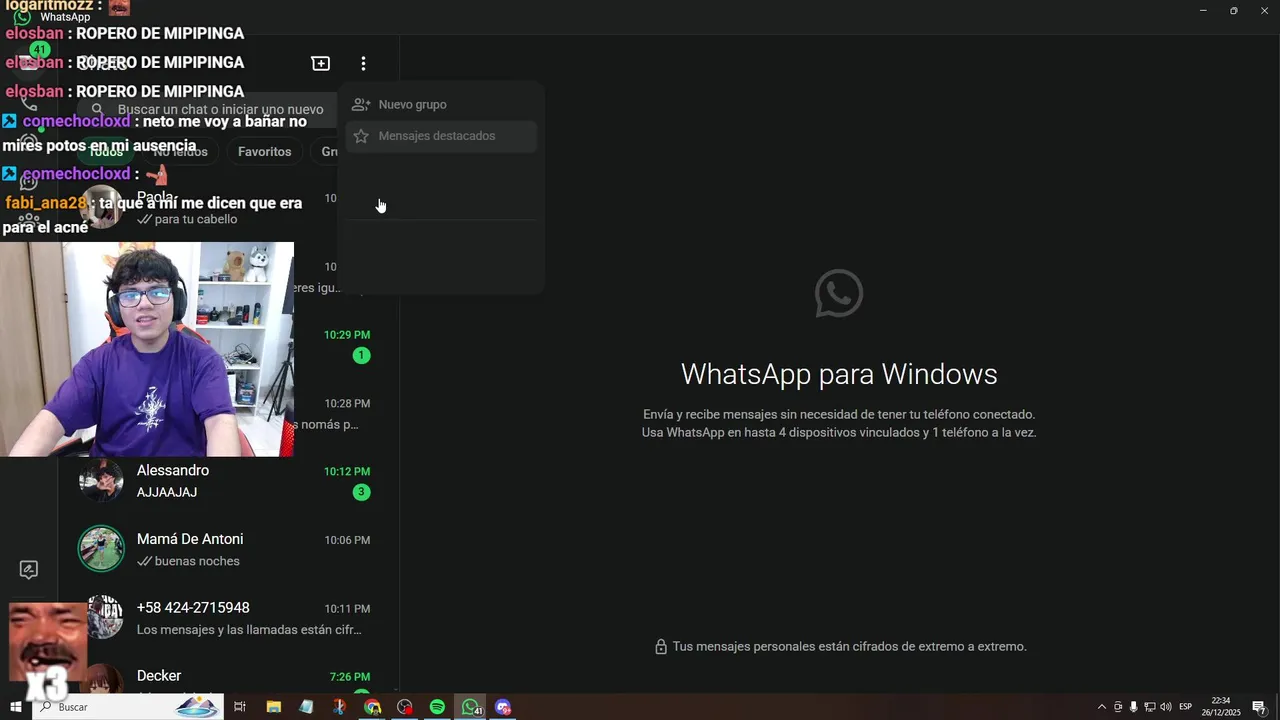1280x720 pixels.
Task: Open Spotify from the taskbar
Action: [x=437, y=707]
